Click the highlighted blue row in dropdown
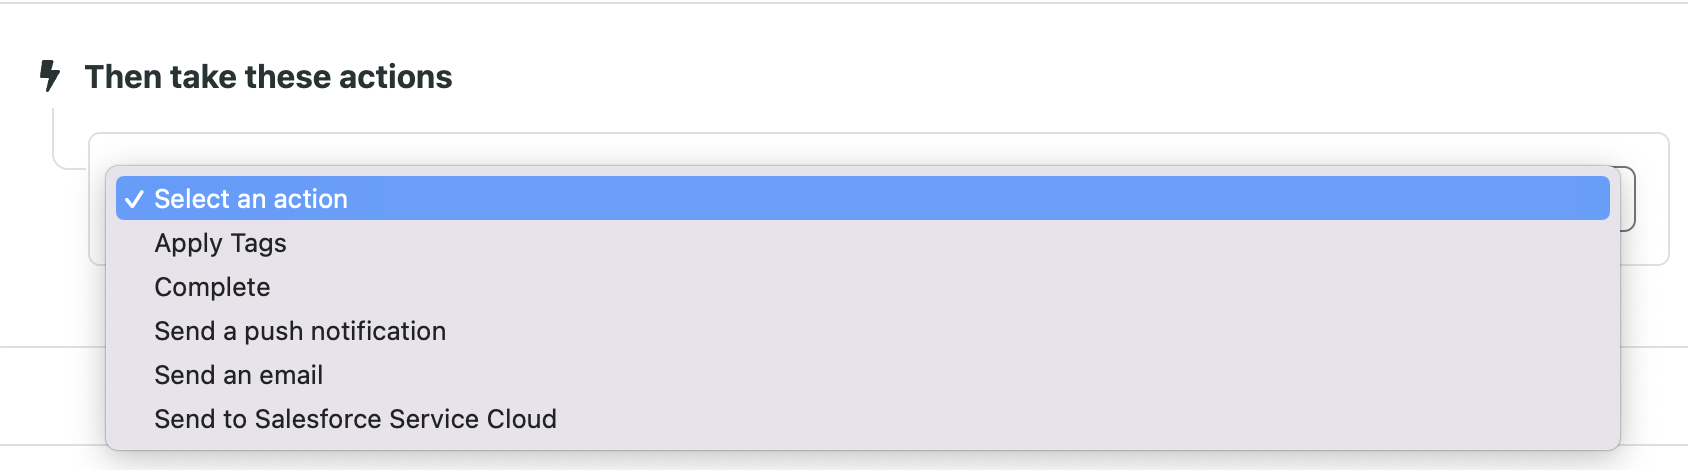 point(863,199)
